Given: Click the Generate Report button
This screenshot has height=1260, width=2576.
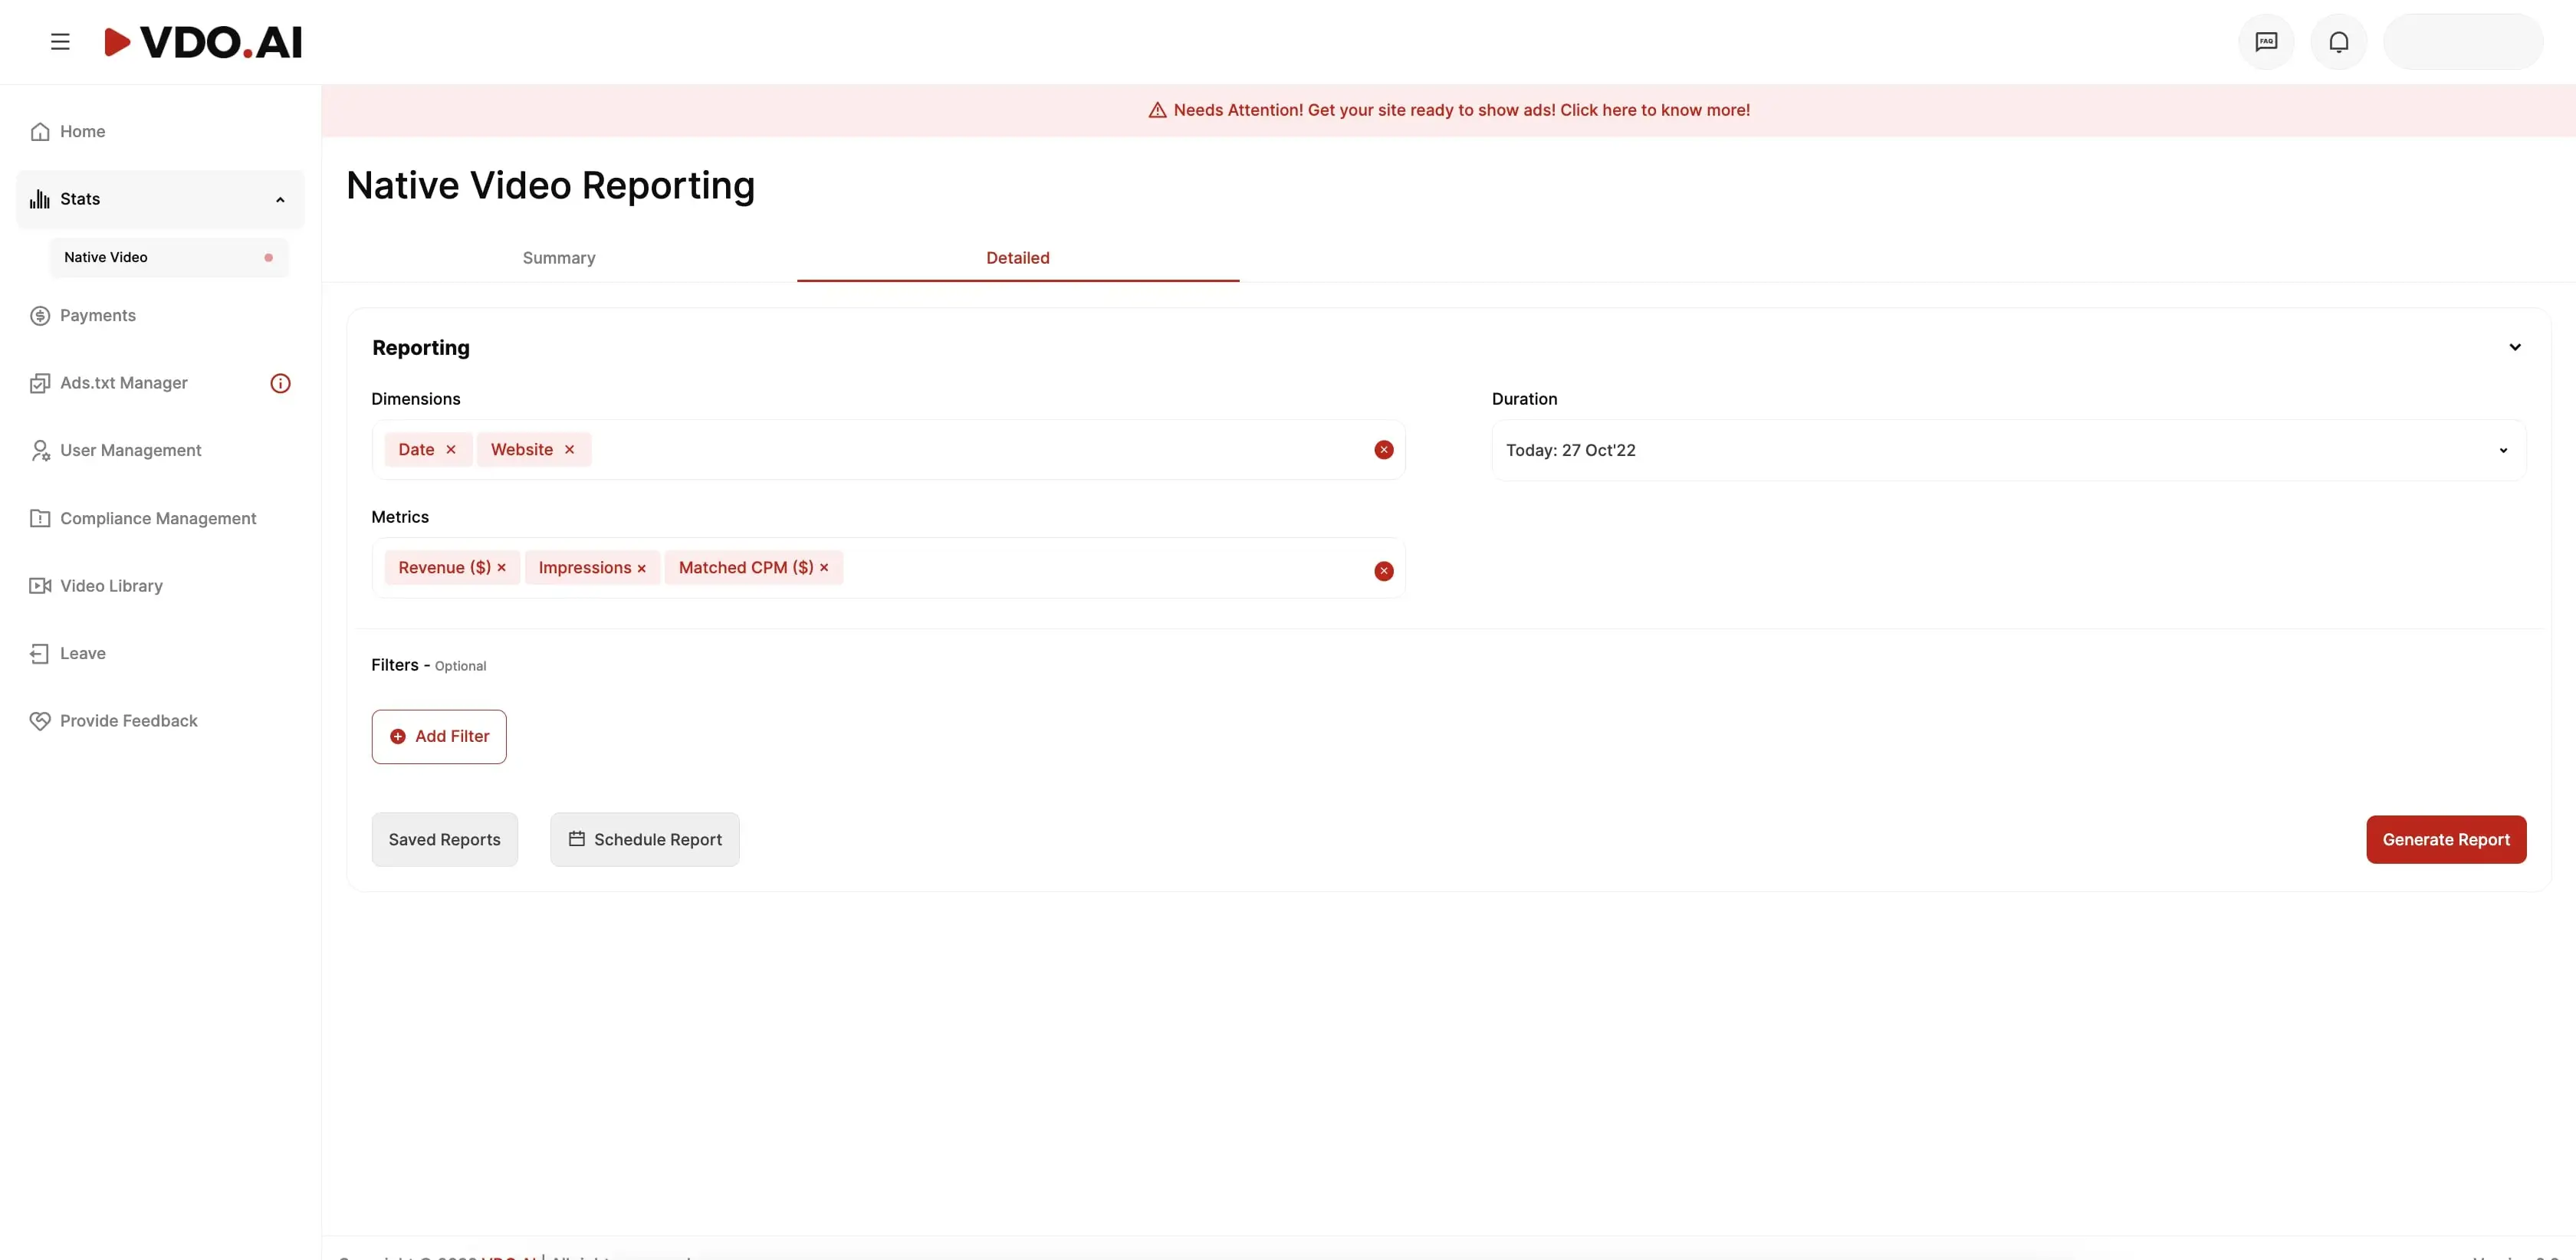Looking at the screenshot, I should click(x=2445, y=840).
